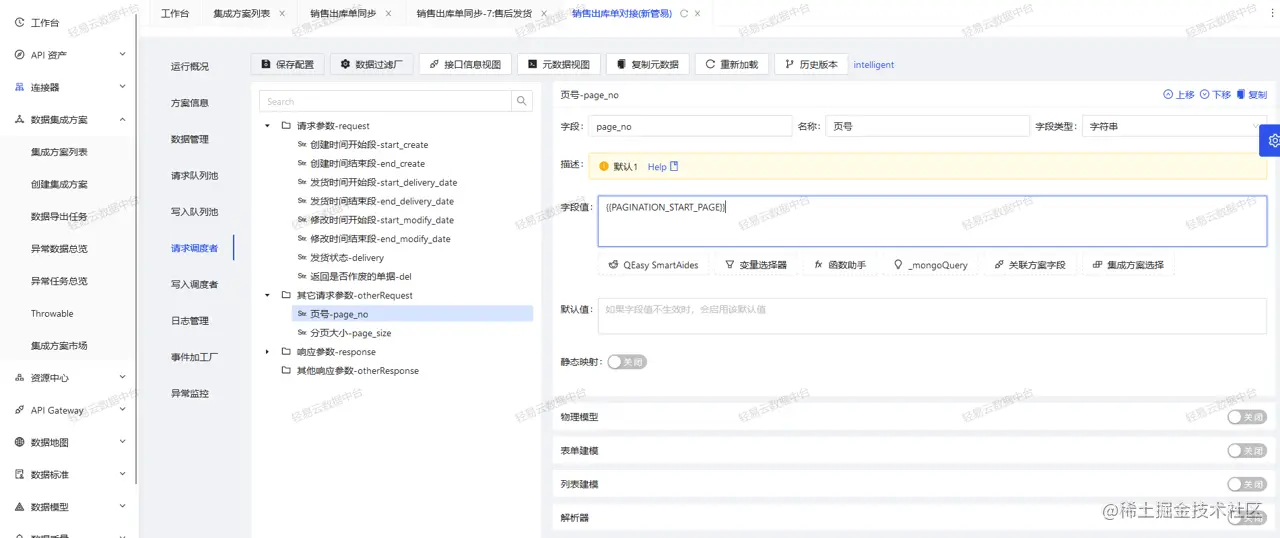The width and height of the screenshot is (1280, 538).
Task: Toggle the 物理模型 switch
Action: [x=1247, y=417]
